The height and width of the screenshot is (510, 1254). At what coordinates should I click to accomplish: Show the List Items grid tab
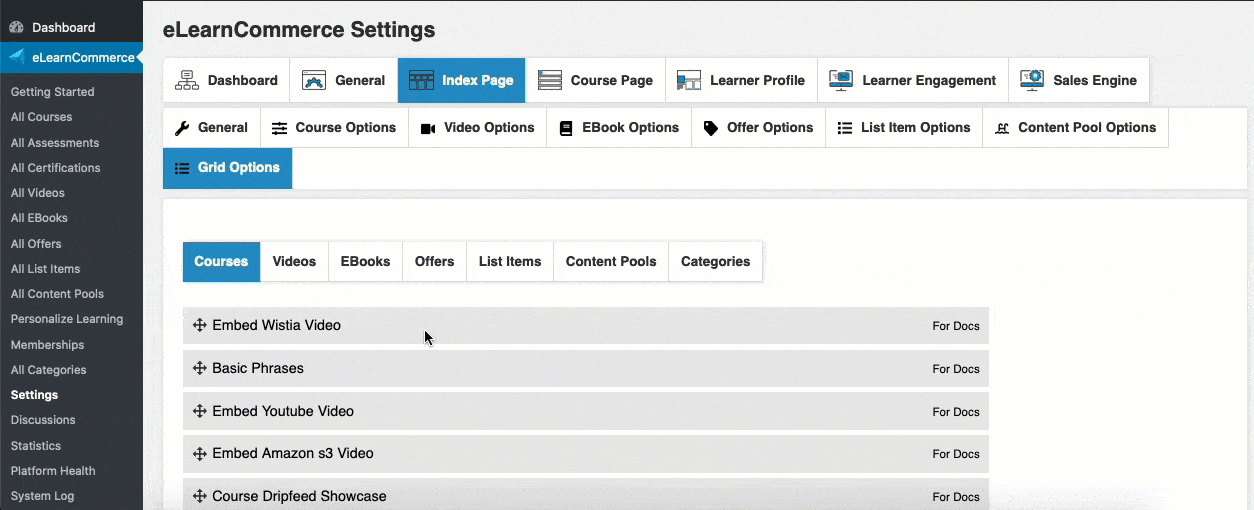click(x=510, y=261)
